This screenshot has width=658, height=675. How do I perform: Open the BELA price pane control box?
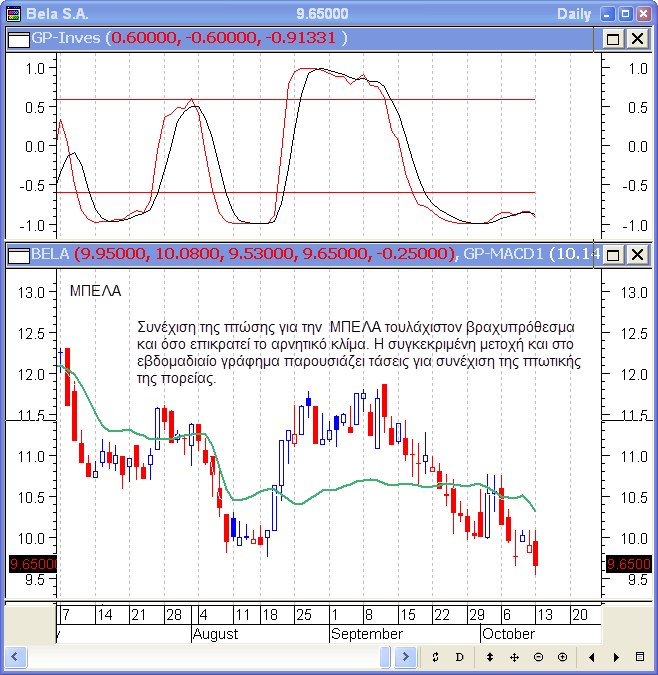tap(18, 254)
